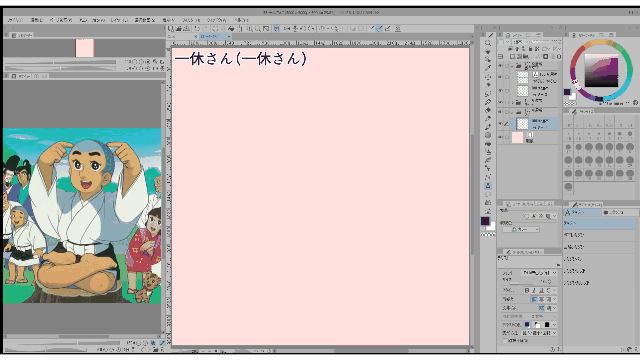
Task: Toggle Italic text style
Action: pos(534,290)
